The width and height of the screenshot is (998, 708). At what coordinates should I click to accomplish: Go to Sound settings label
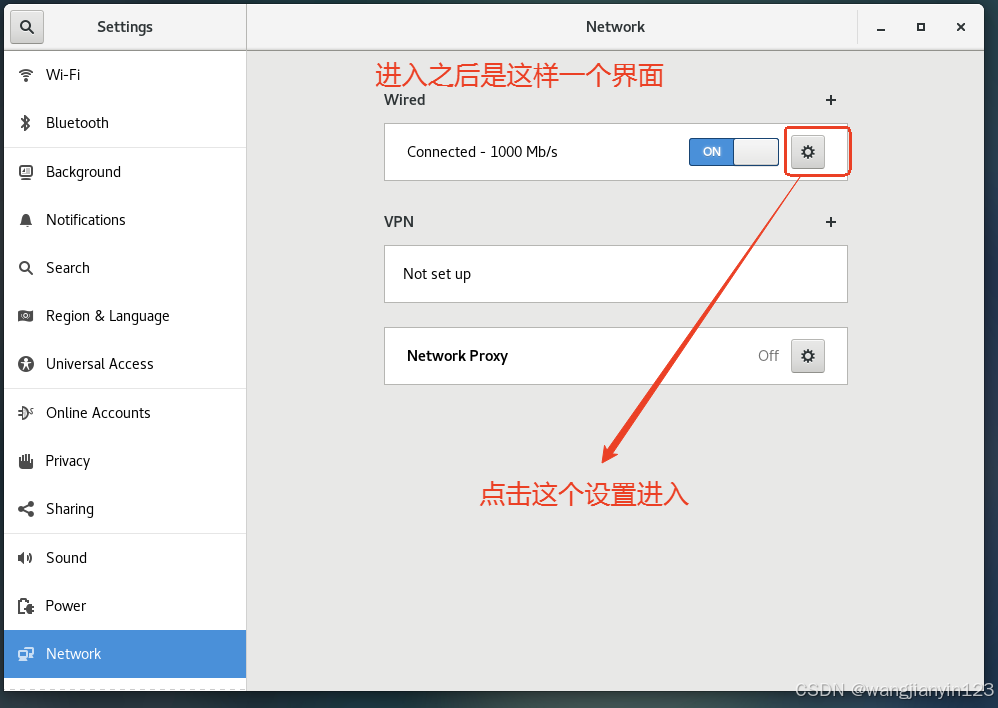pyautogui.click(x=66, y=558)
